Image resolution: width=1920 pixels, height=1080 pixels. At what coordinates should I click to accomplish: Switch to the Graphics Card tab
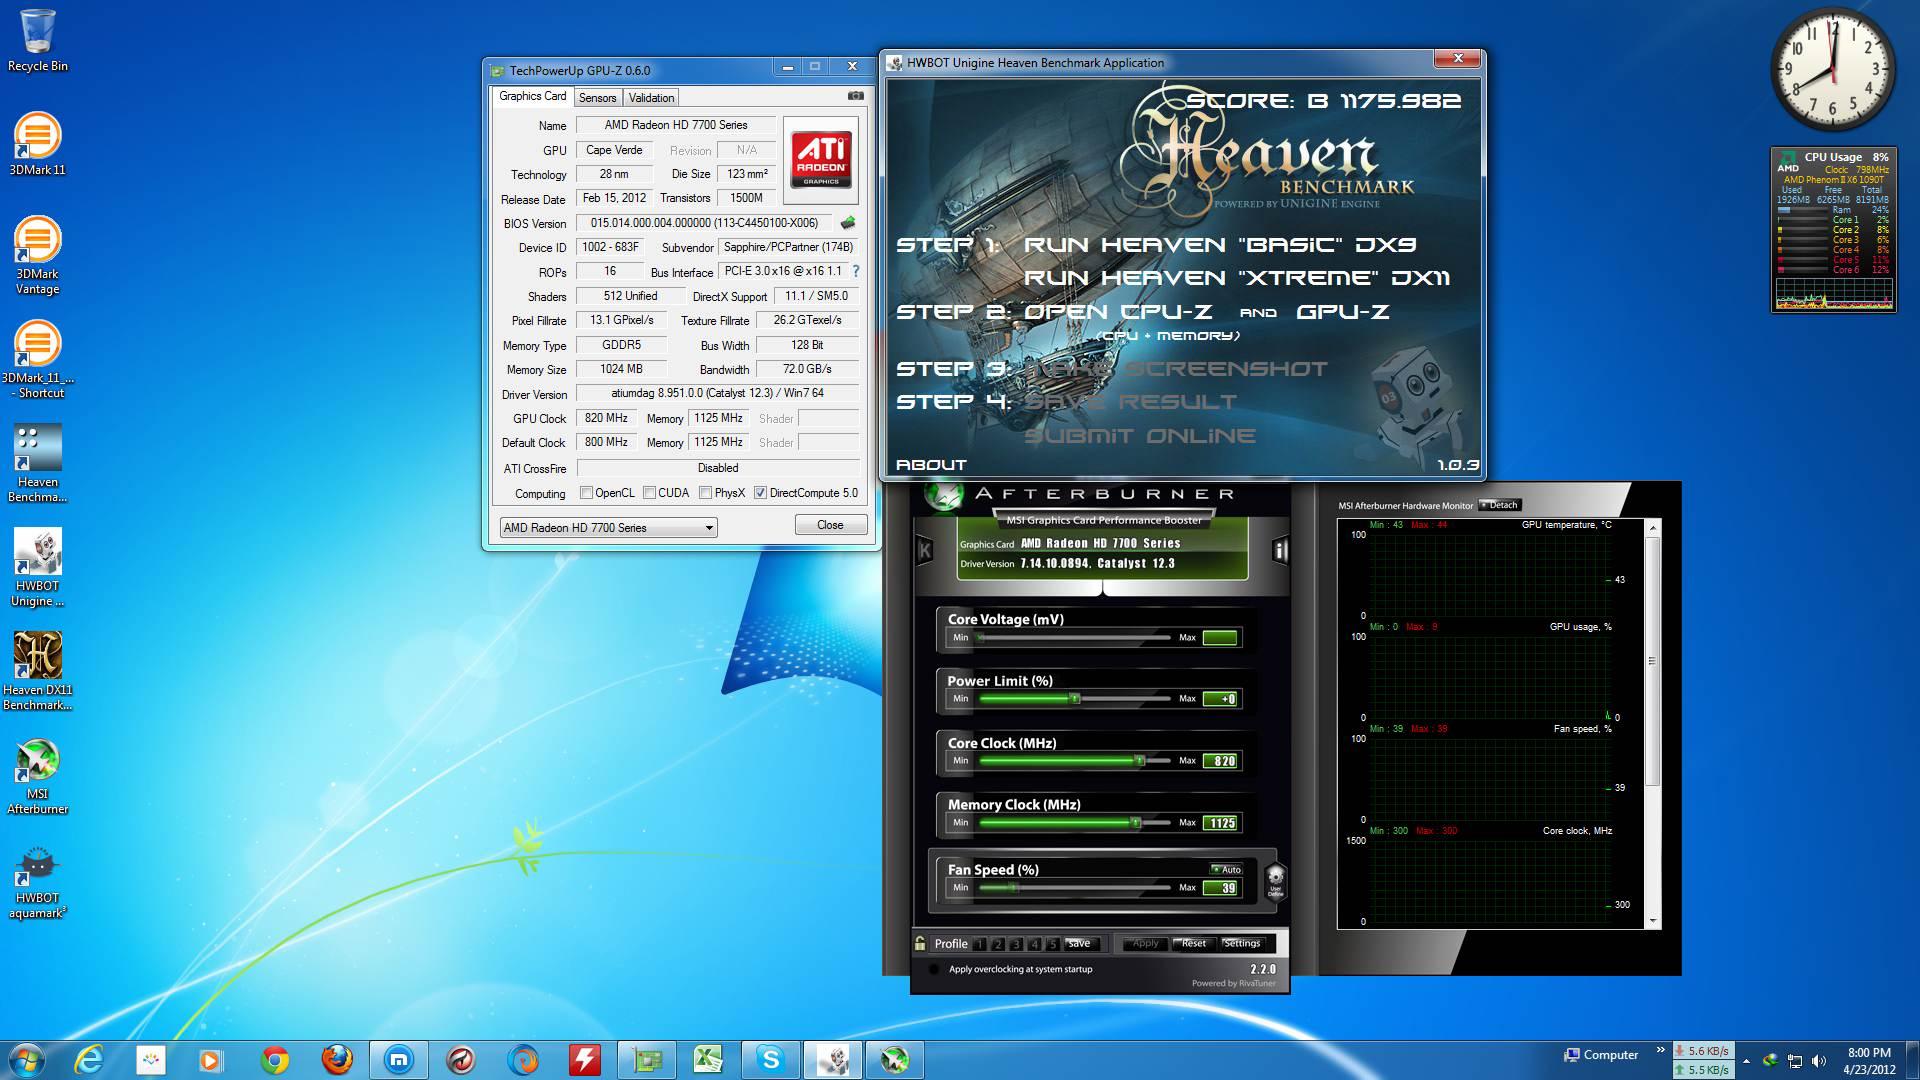[x=533, y=96]
